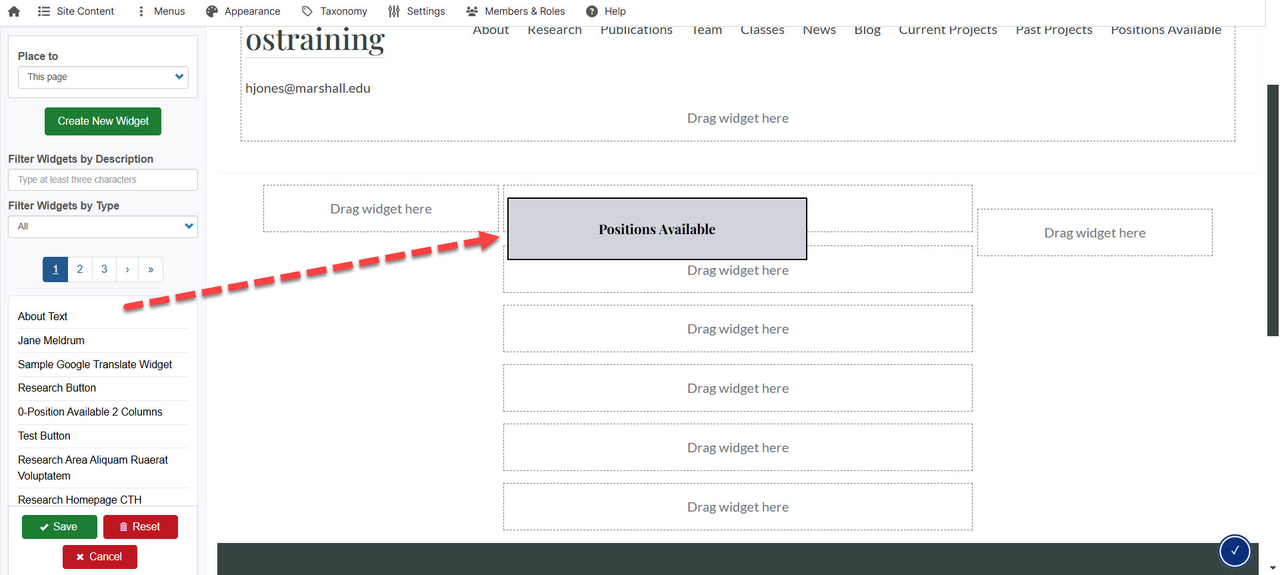Select the Research Button widget
The height and width of the screenshot is (575, 1280).
57,388
